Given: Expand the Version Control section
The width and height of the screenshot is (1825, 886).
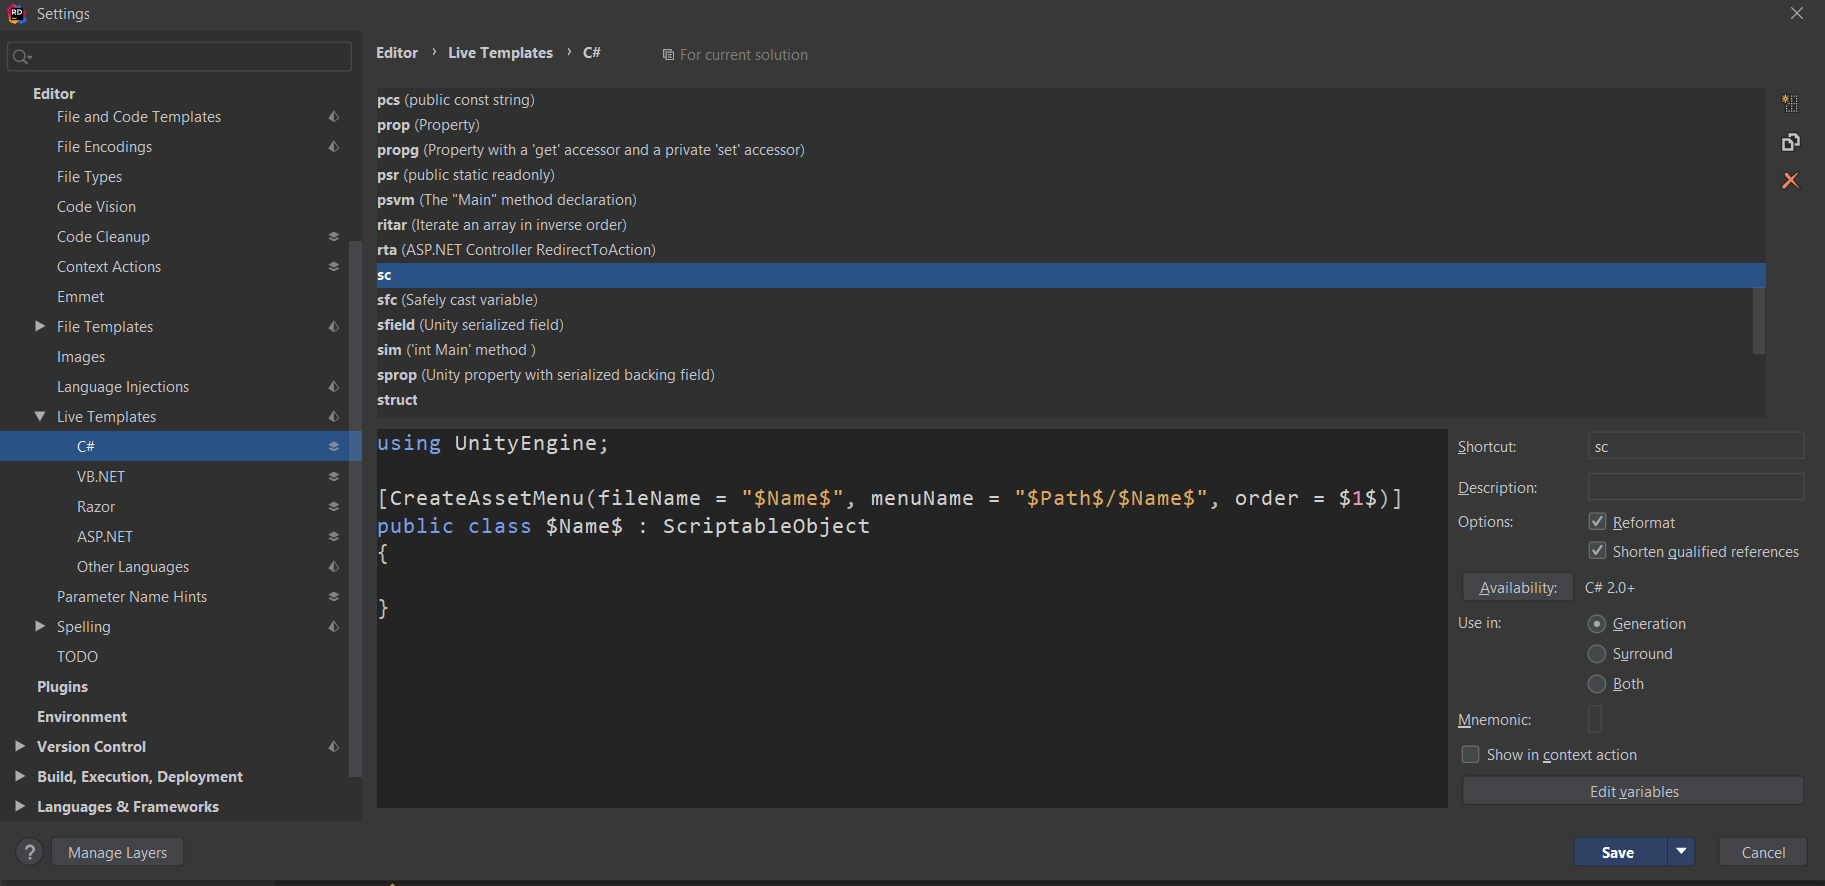Looking at the screenshot, I should pos(20,746).
